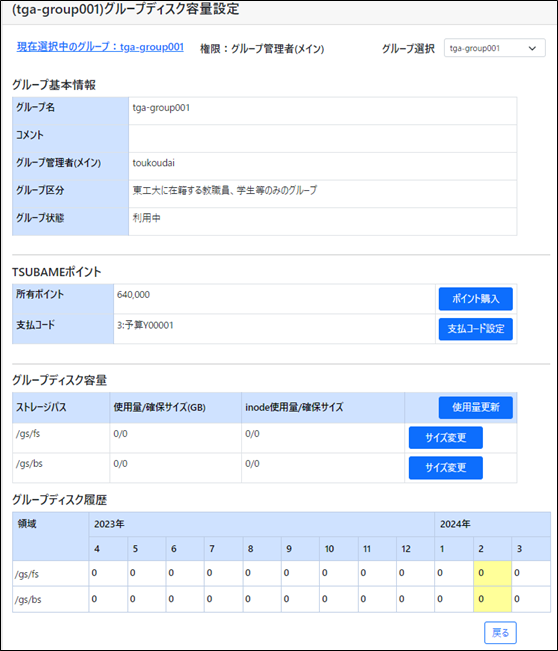Screen dimensions: 558x651
Task: Click the 戻る button
Action: tap(500, 633)
